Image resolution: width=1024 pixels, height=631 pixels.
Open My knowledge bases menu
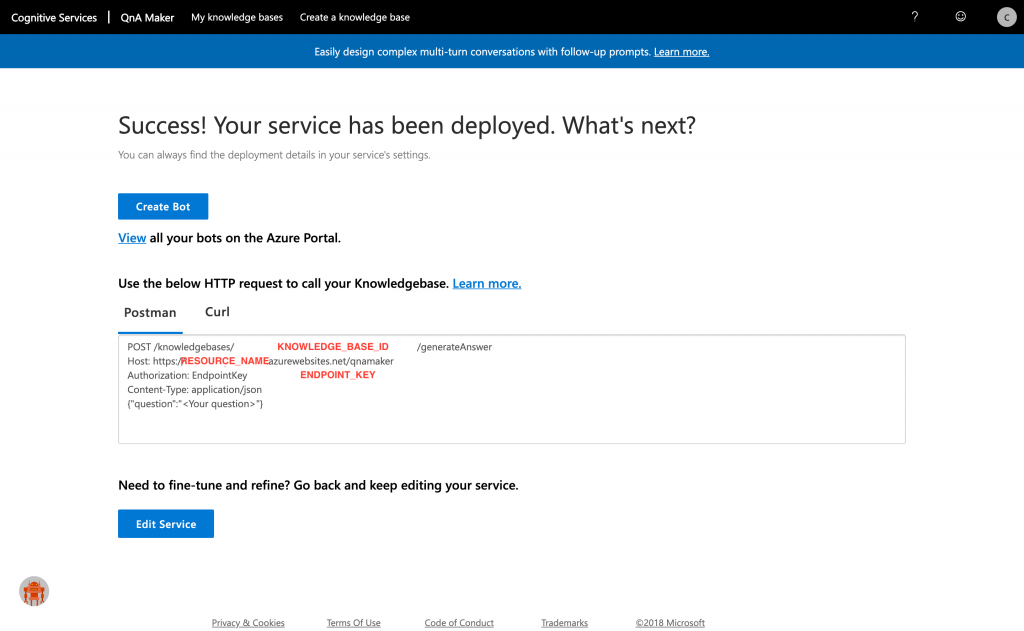(x=236, y=18)
